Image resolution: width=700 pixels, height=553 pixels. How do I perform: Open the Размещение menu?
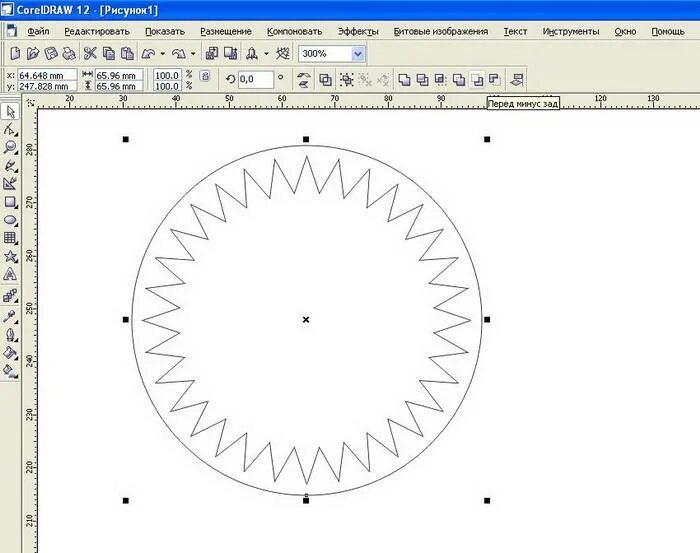tap(226, 32)
